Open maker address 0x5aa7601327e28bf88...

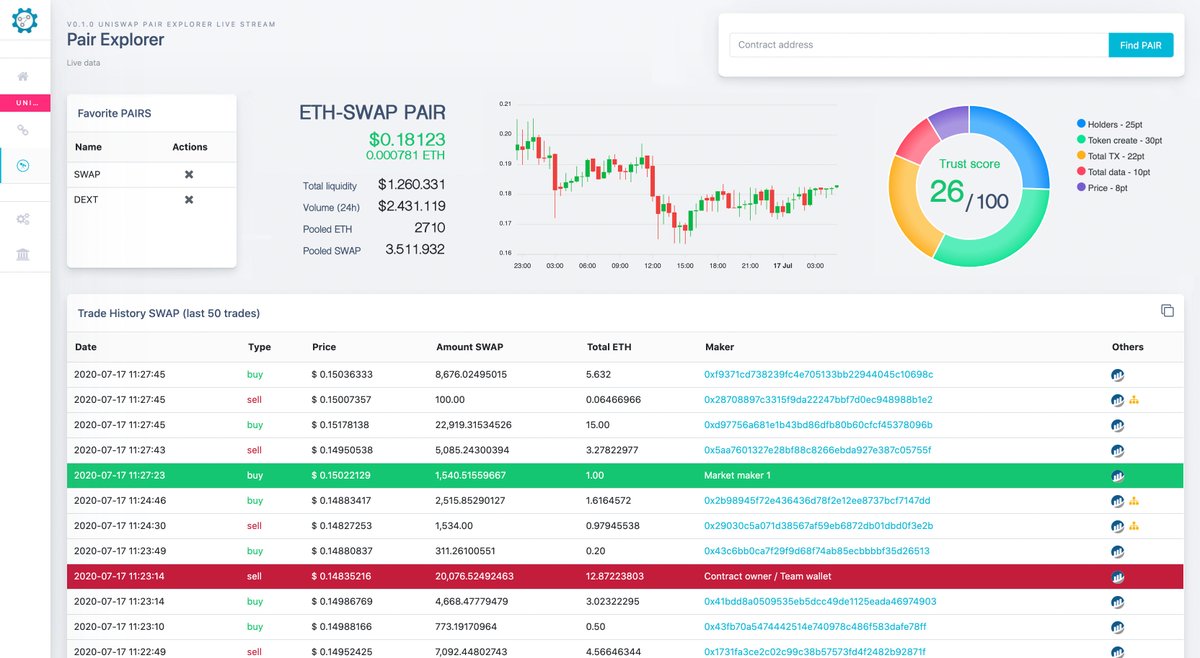[x=817, y=450]
